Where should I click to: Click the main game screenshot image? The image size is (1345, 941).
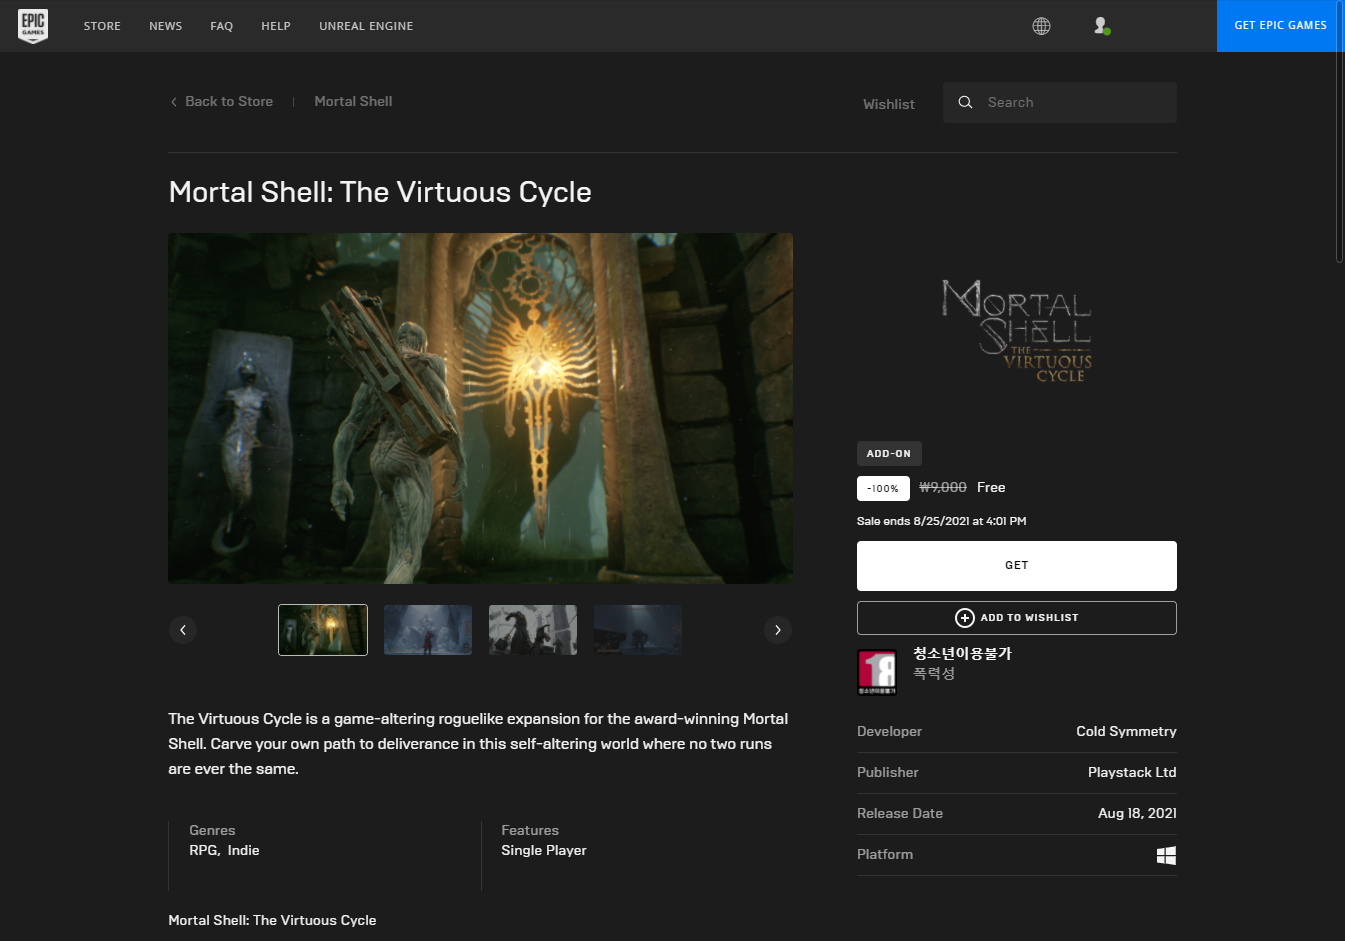(x=481, y=408)
